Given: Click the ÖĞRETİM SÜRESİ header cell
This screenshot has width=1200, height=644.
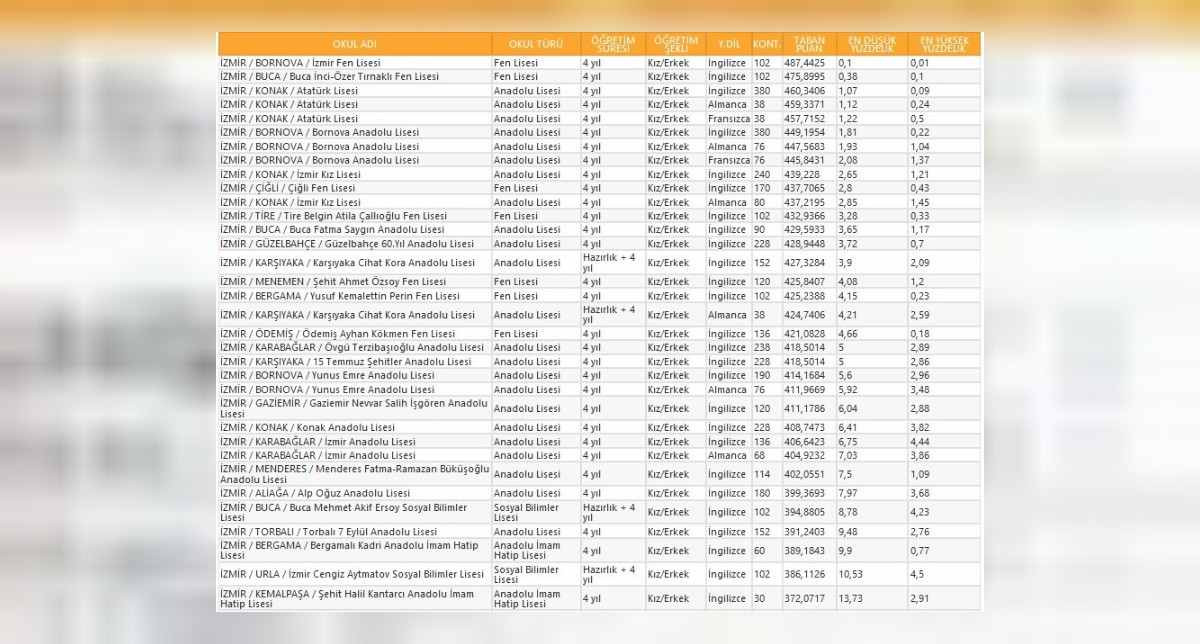Looking at the screenshot, I should [x=612, y=44].
